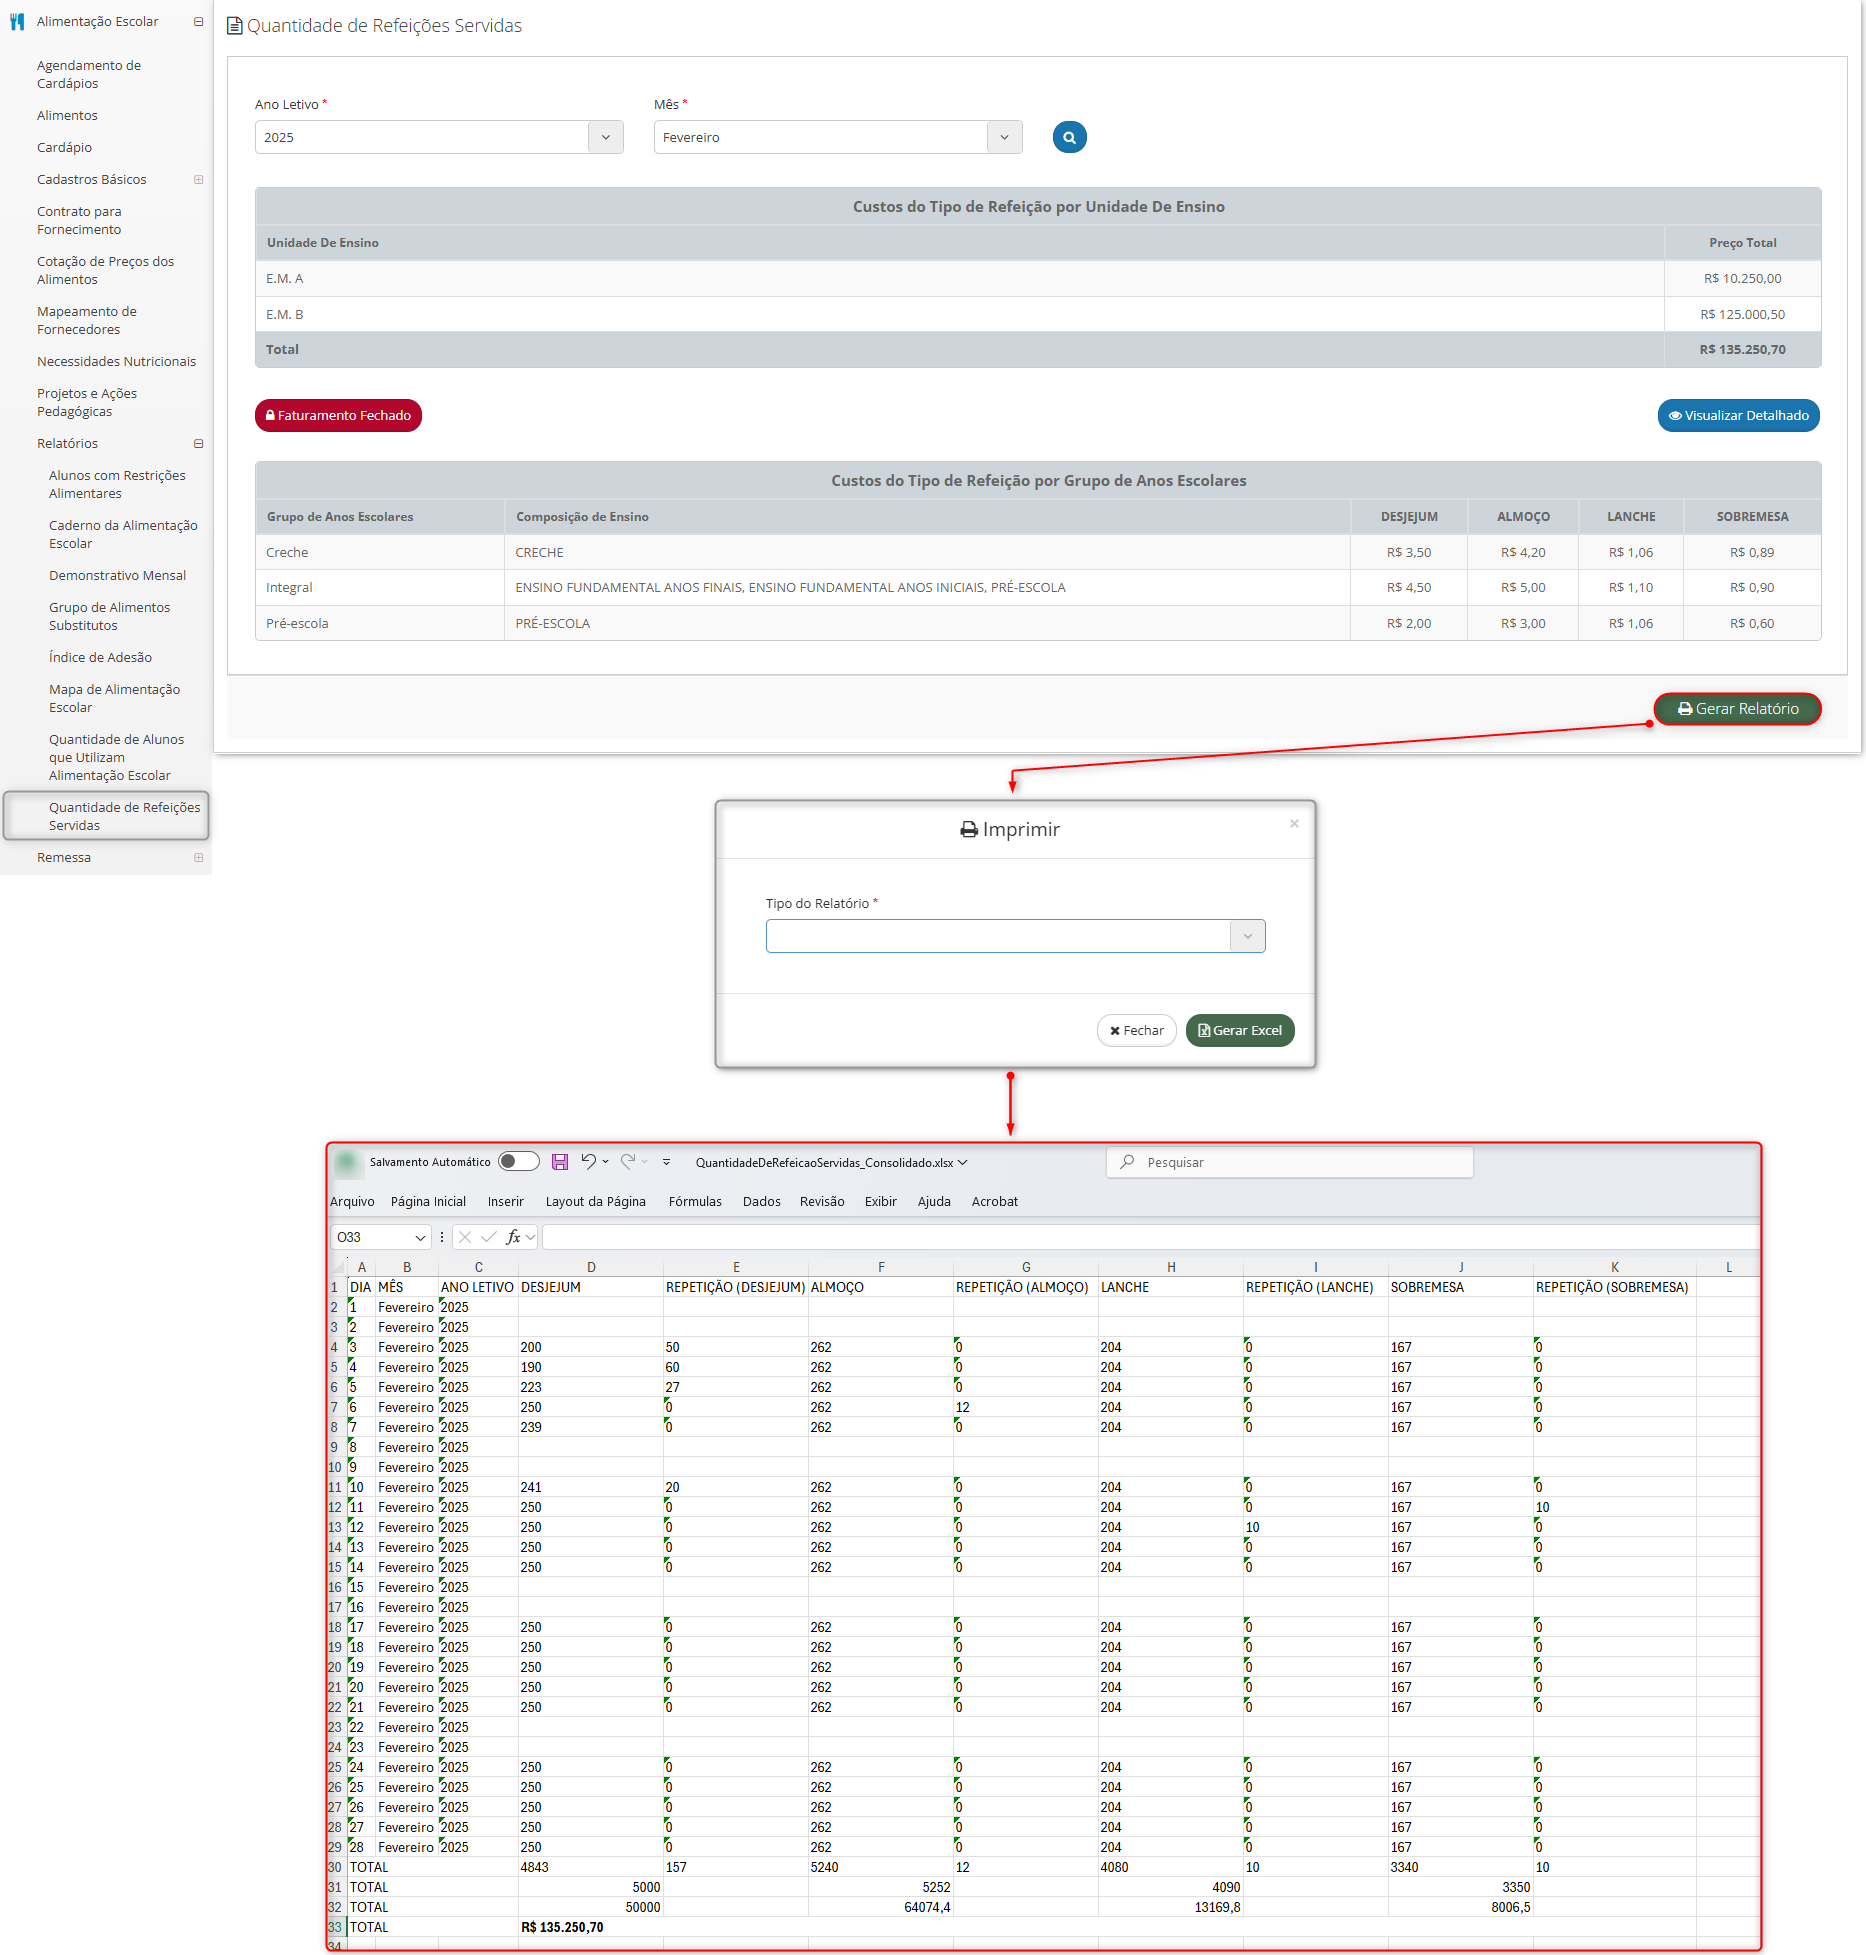
Task: Expand the Remessa submenu
Action: click(198, 857)
